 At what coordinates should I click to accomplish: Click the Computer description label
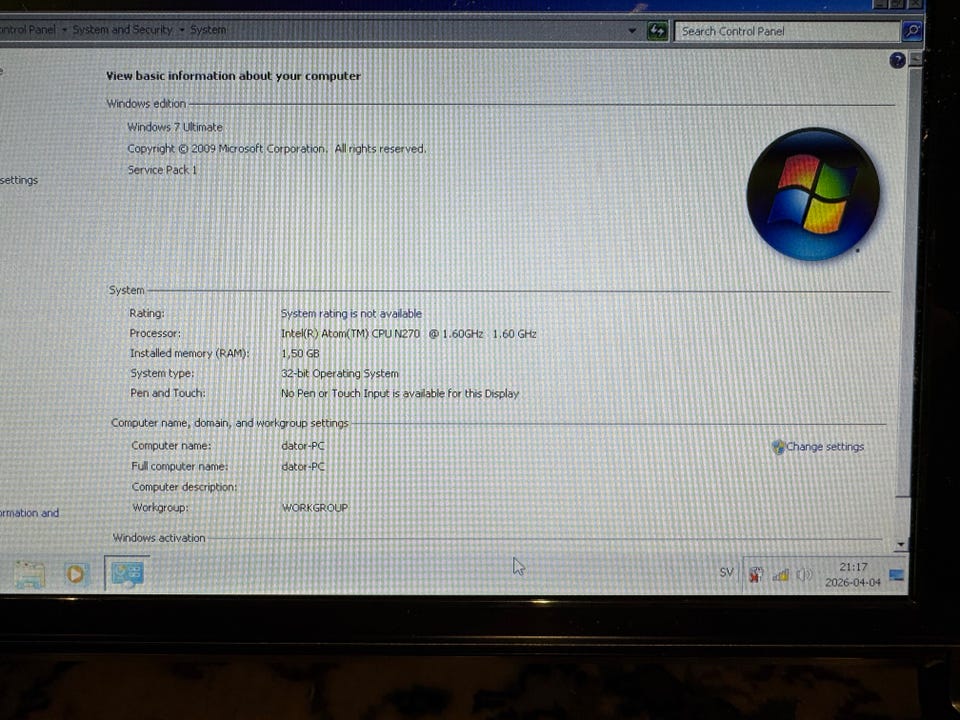pyautogui.click(x=184, y=487)
